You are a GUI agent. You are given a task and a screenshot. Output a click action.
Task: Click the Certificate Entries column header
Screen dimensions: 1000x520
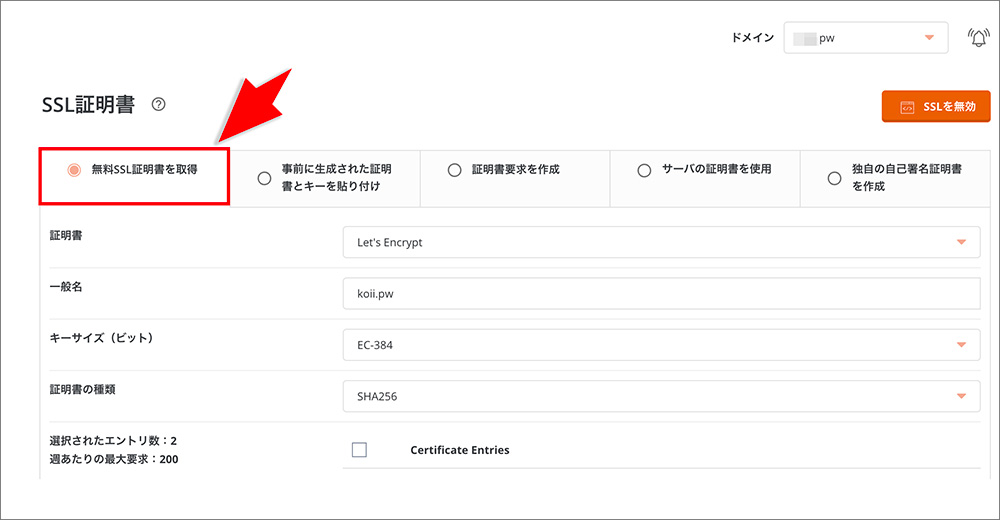coord(460,450)
